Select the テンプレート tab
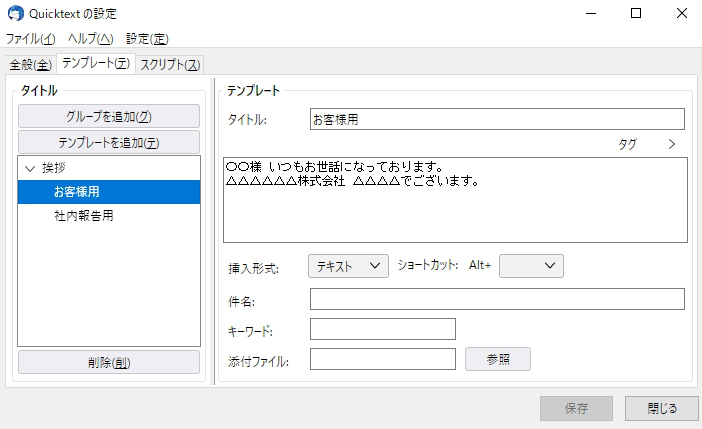The height and width of the screenshot is (429, 702). (x=95, y=64)
